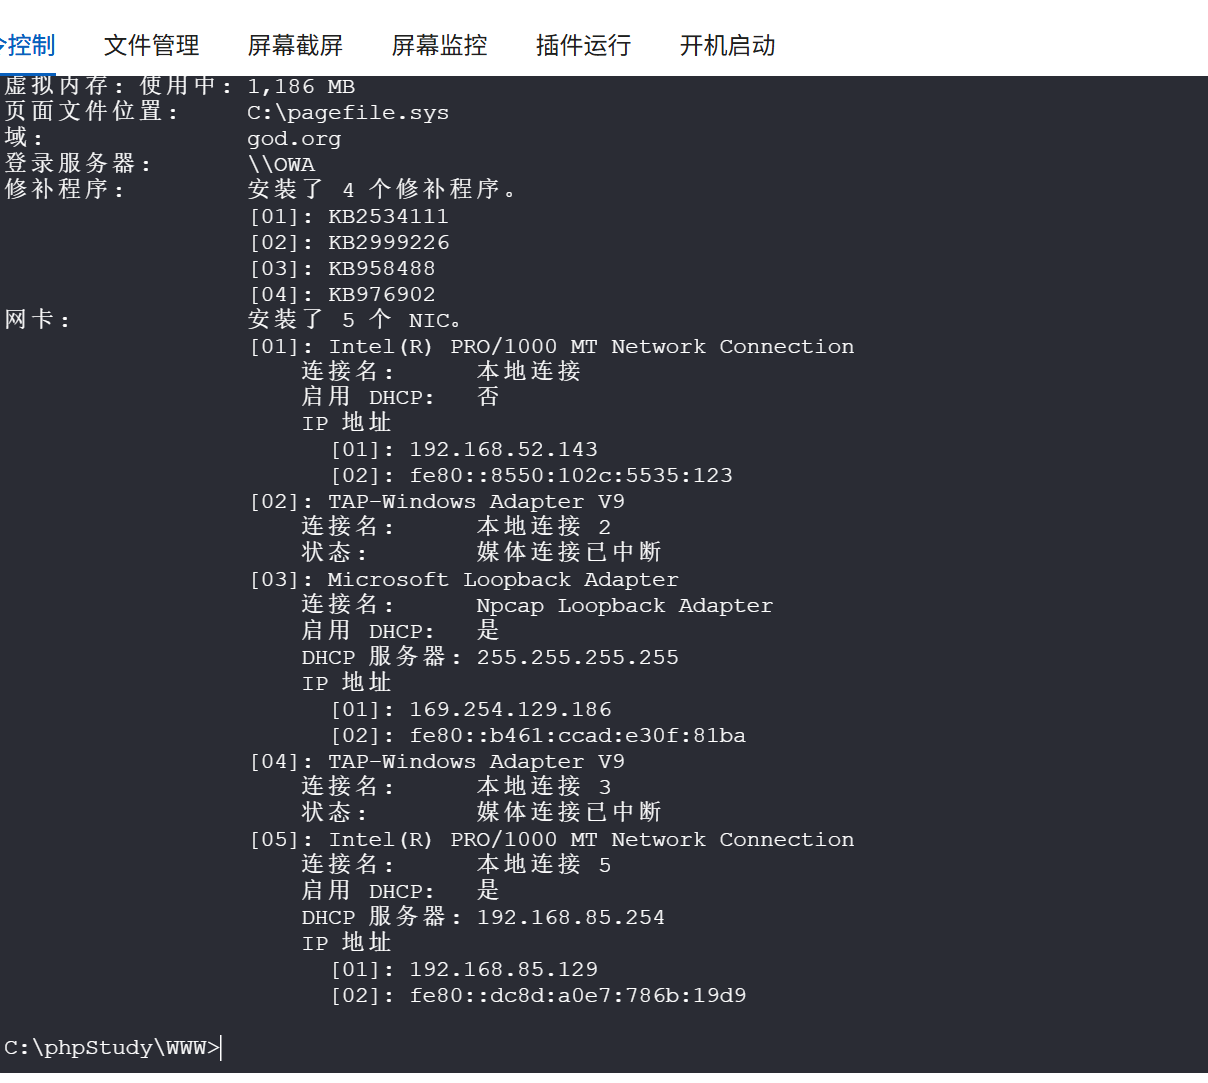Image resolution: width=1208 pixels, height=1083 pixels.
Task: Switch to the 控制 tab
Action: click(x=27, y=45)
